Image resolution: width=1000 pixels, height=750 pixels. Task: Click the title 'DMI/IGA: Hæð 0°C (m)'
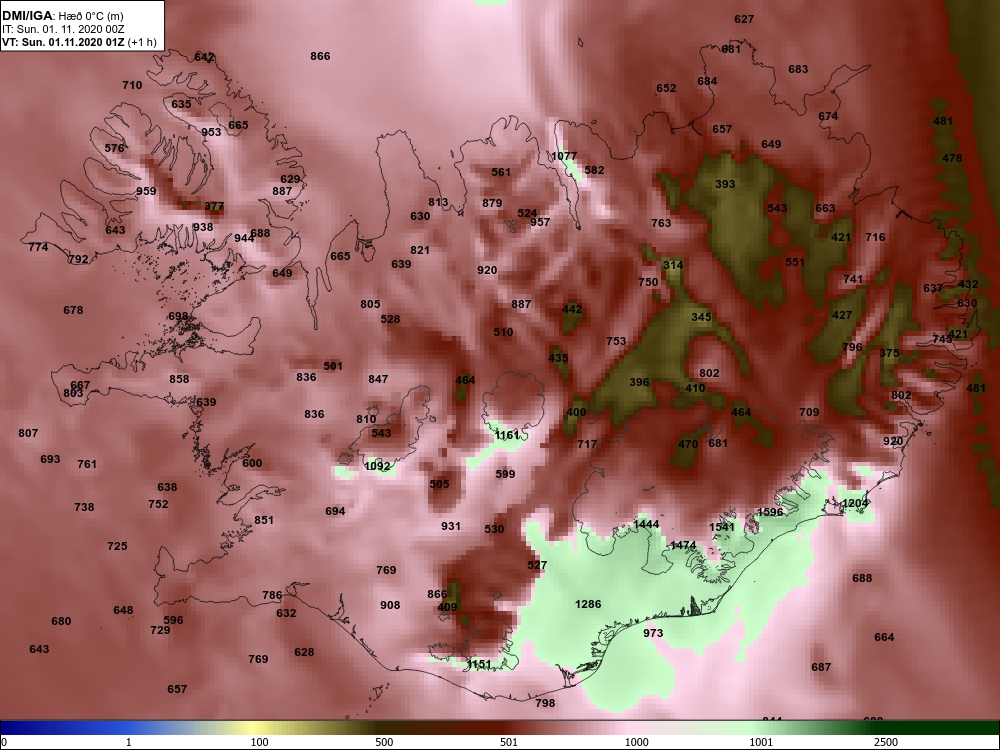(x=62, y=16)
